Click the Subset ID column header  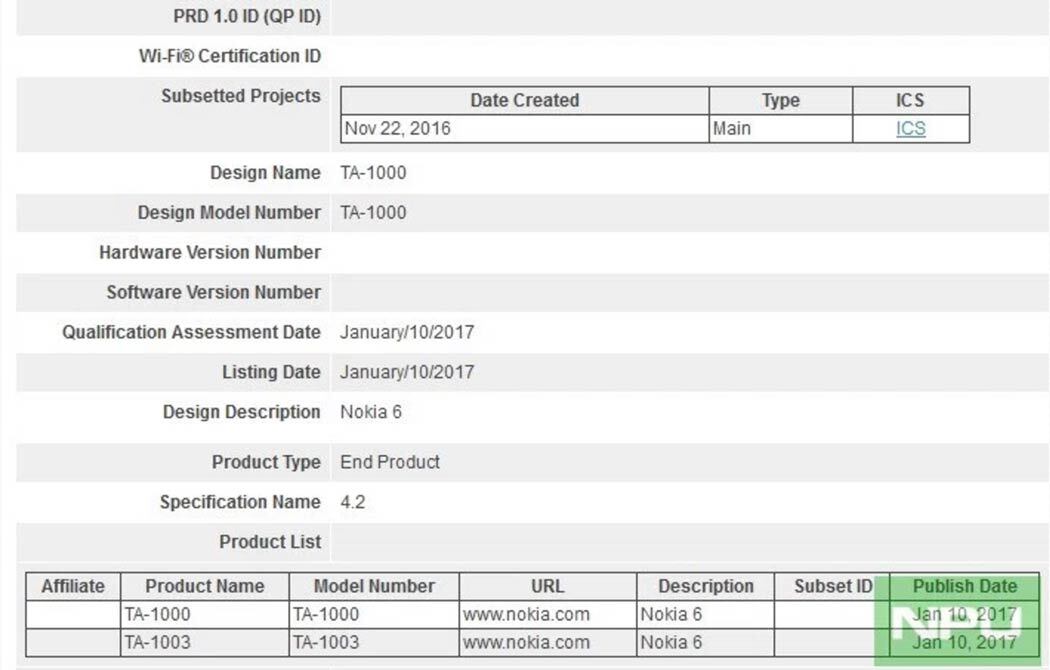coord(833,586)
